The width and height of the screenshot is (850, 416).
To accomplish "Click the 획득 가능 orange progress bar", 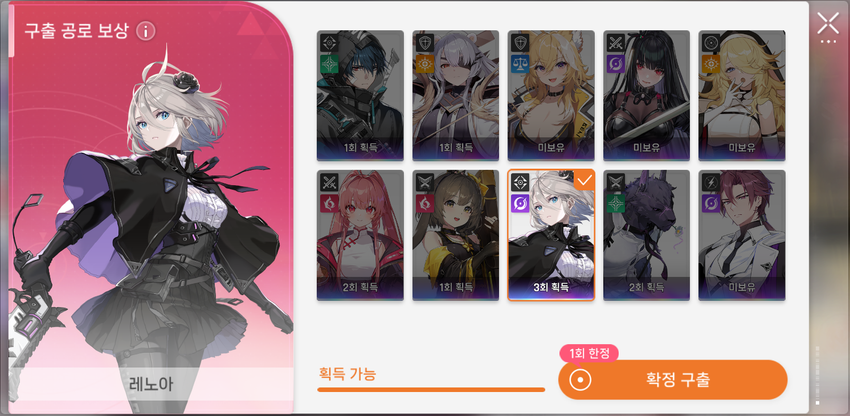I will tap(431, 389).
